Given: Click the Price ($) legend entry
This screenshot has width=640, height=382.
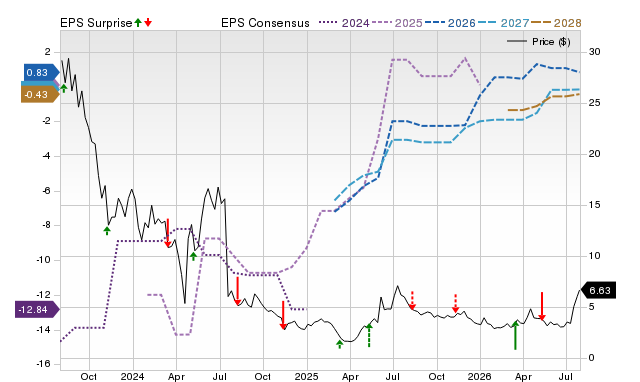Looking at the screenshot, I should 539,42.
